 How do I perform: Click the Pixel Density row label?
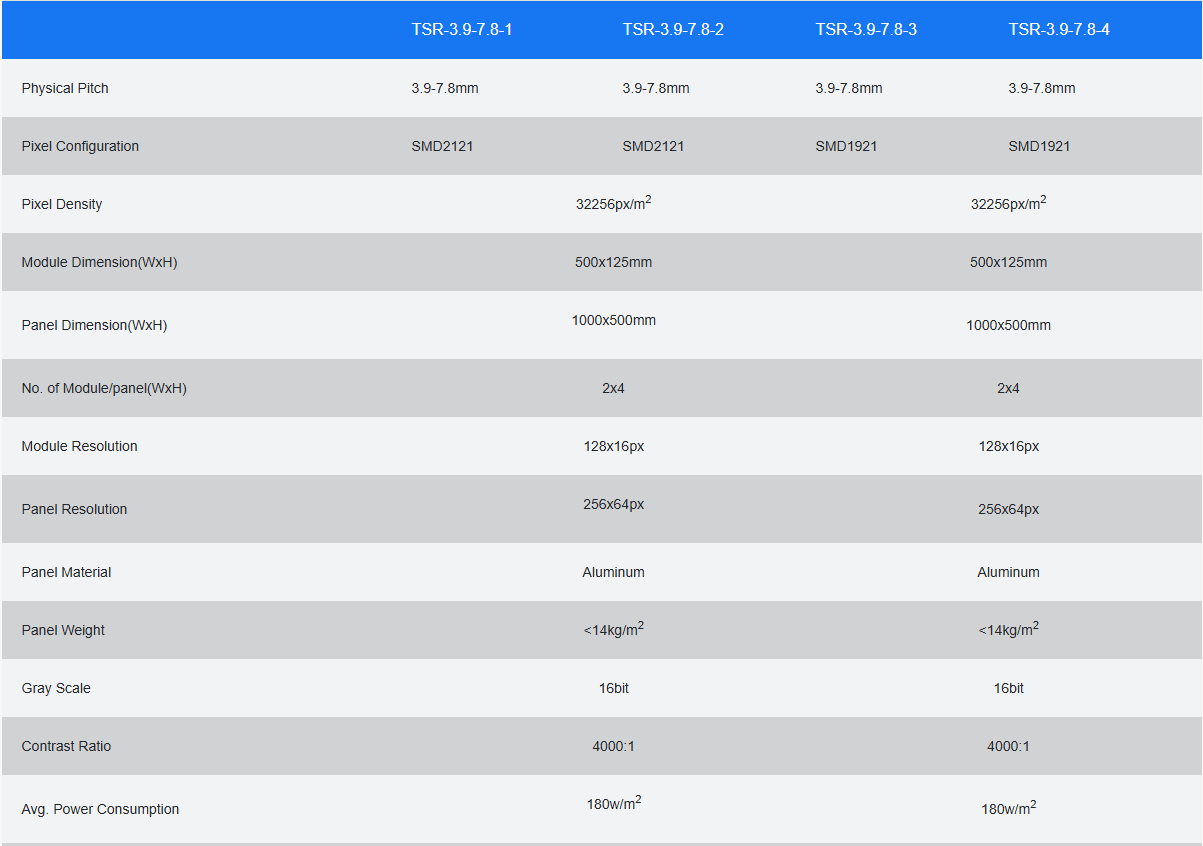(x=62, y=204)
